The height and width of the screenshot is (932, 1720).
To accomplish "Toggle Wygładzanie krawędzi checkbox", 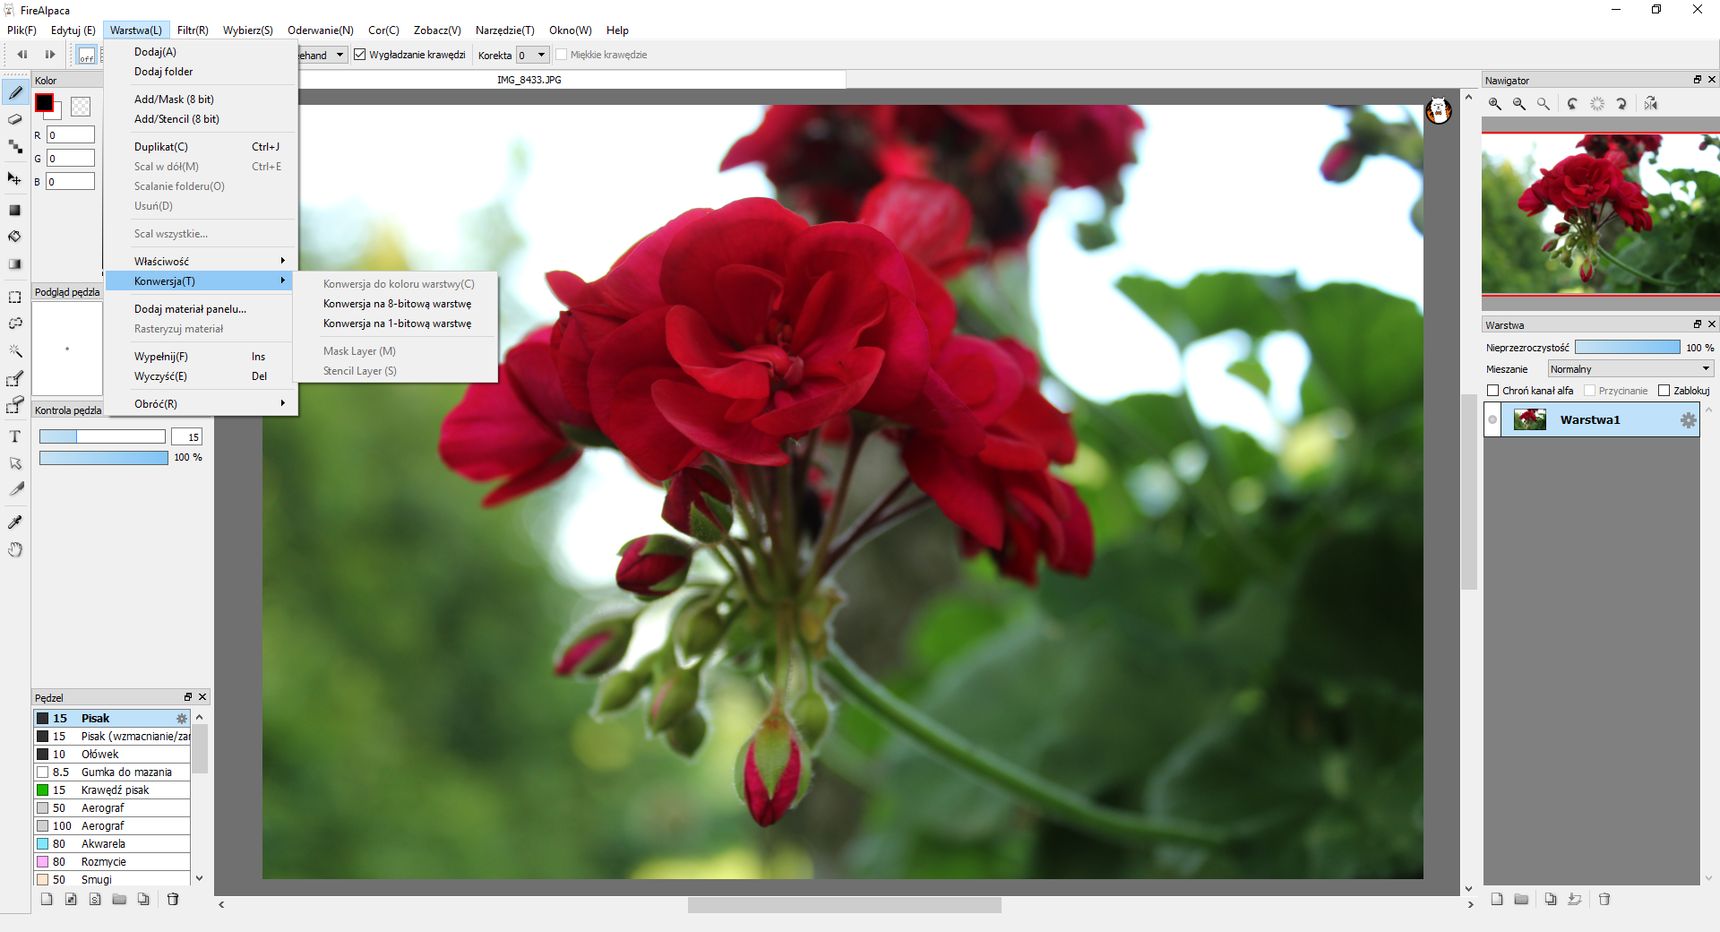I will 360,55.
